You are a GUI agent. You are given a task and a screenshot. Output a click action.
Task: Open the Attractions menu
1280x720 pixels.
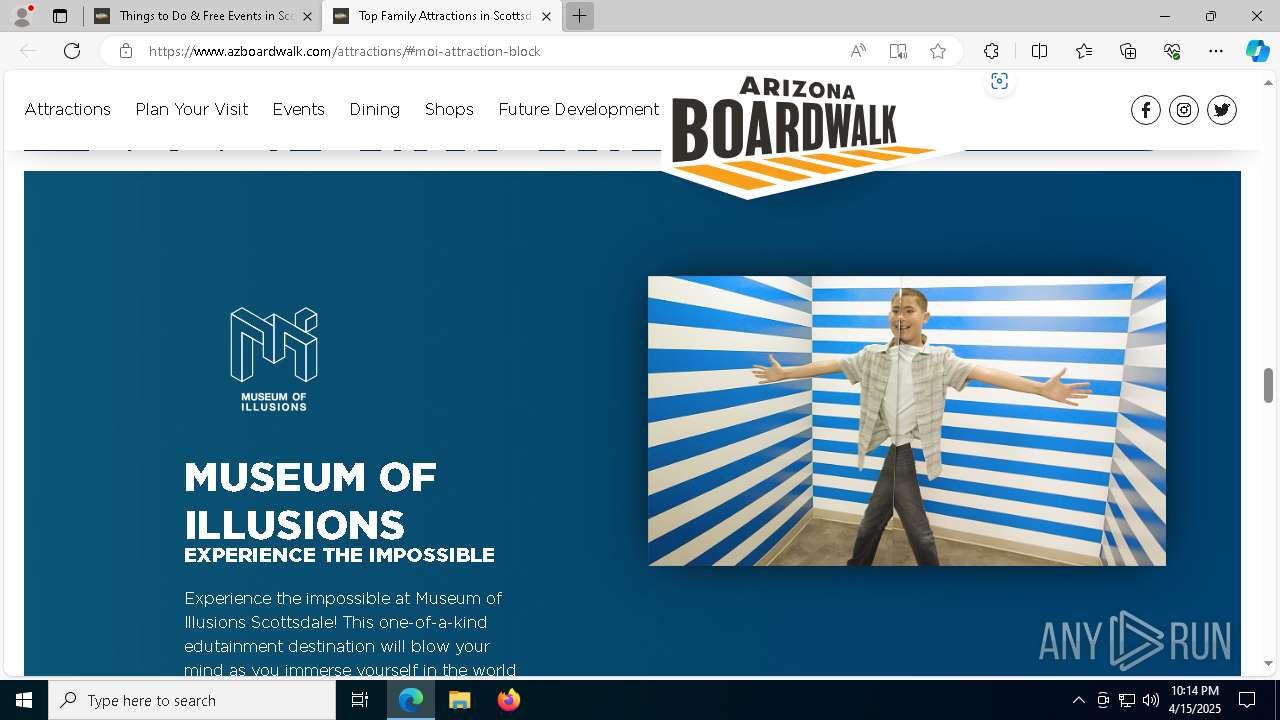(x=68, y=109)
